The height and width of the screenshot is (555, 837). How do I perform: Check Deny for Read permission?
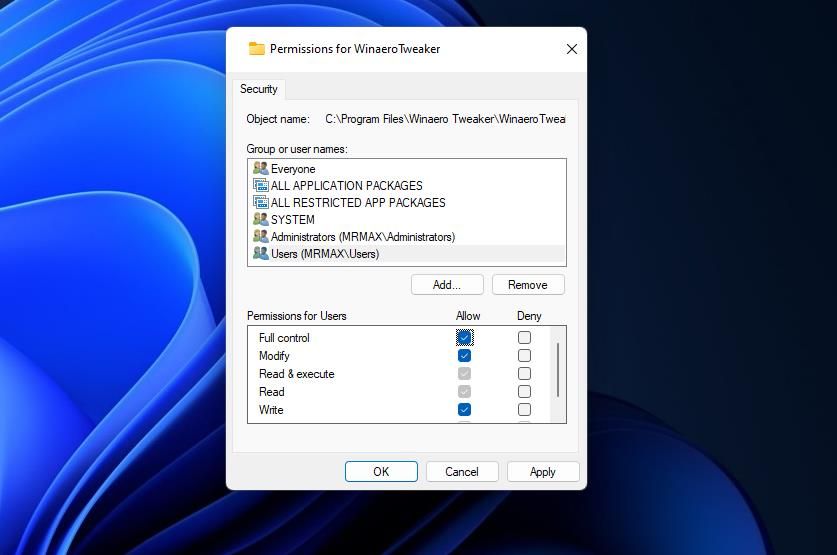(524, 392)
